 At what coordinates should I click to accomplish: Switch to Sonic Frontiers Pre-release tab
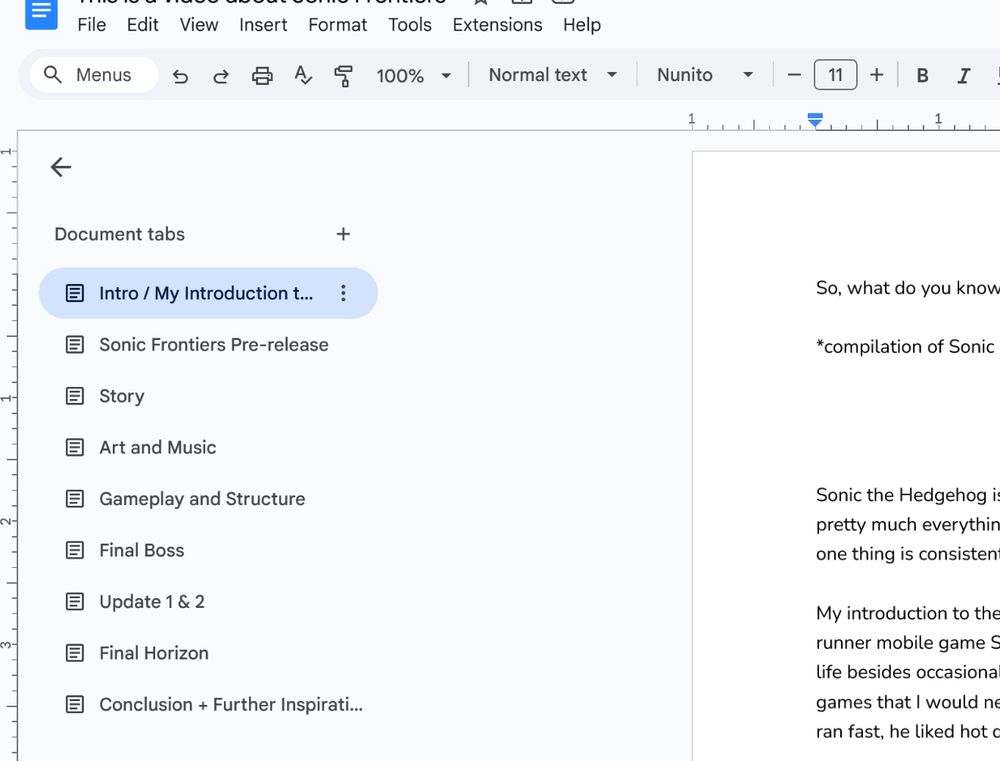pos(208,344)
